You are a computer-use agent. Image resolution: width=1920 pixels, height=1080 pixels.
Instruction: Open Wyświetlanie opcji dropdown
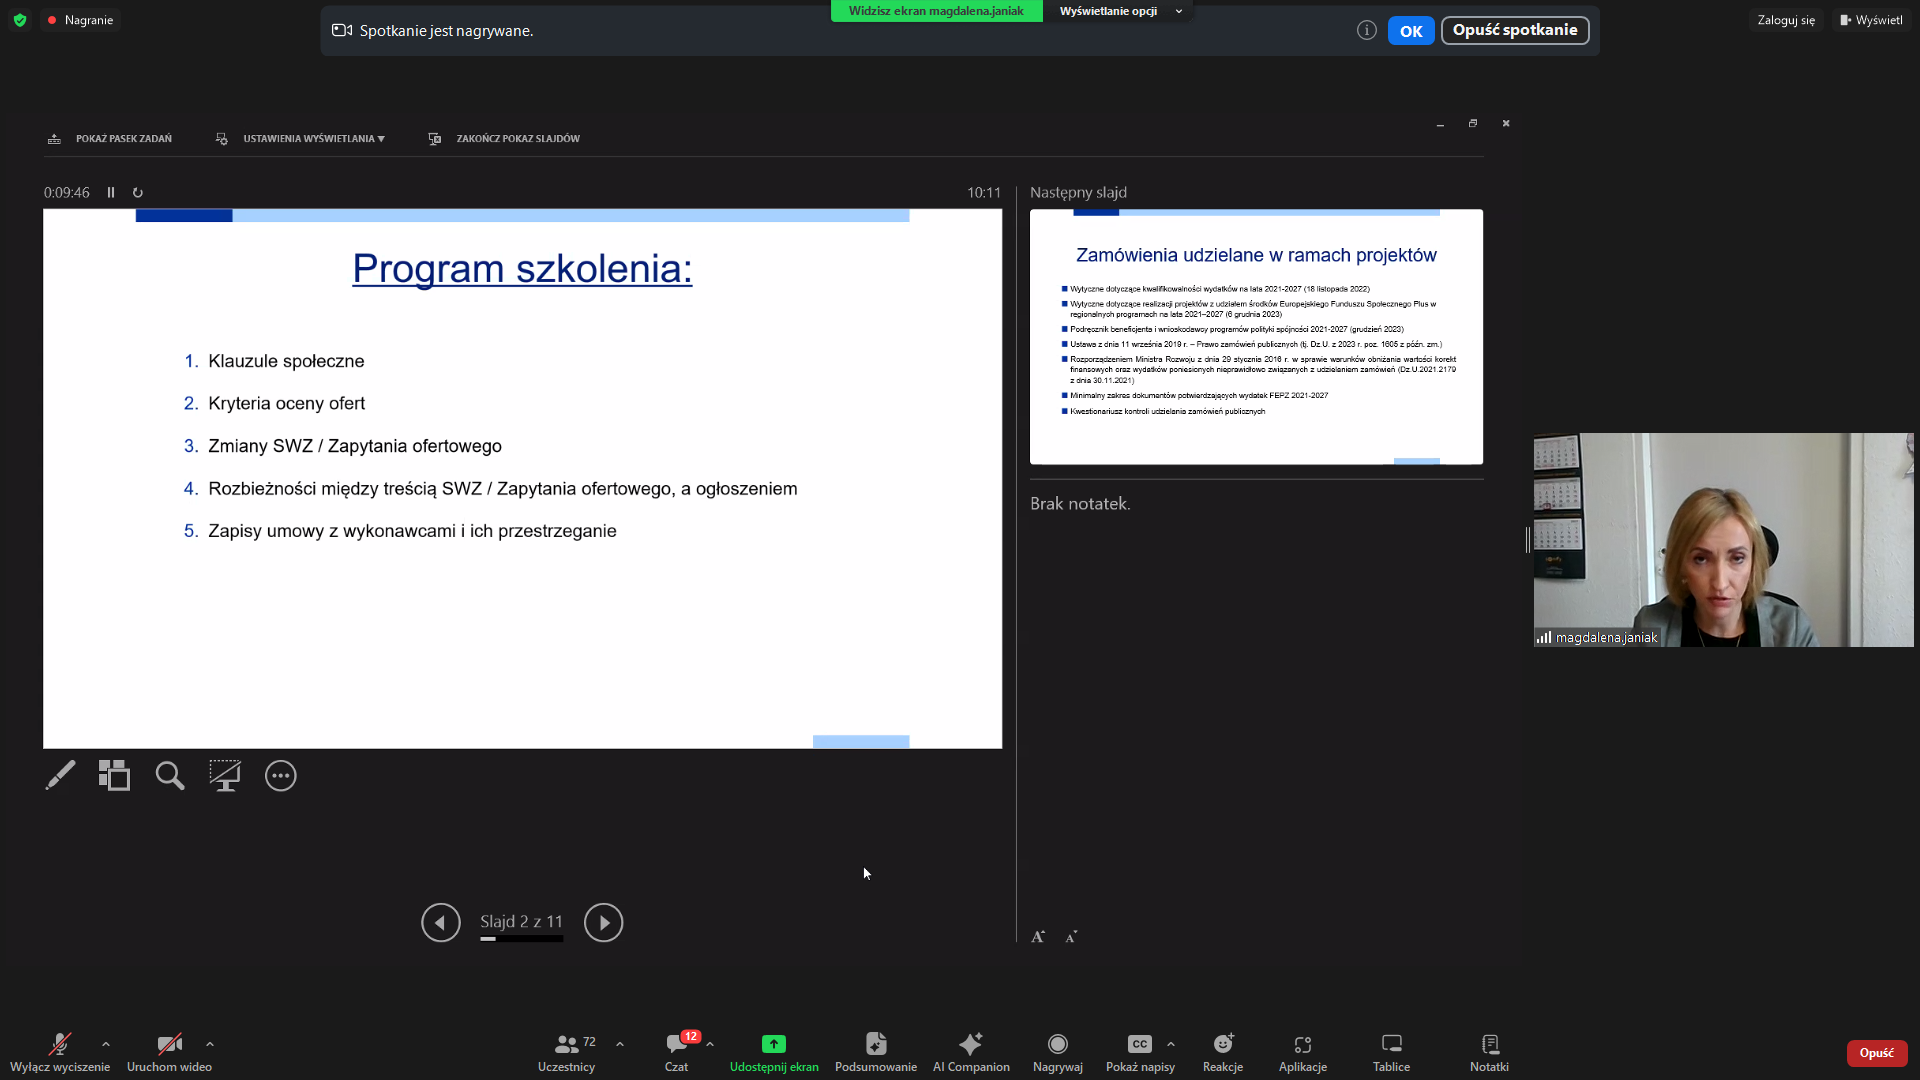tap(1119, 11)
